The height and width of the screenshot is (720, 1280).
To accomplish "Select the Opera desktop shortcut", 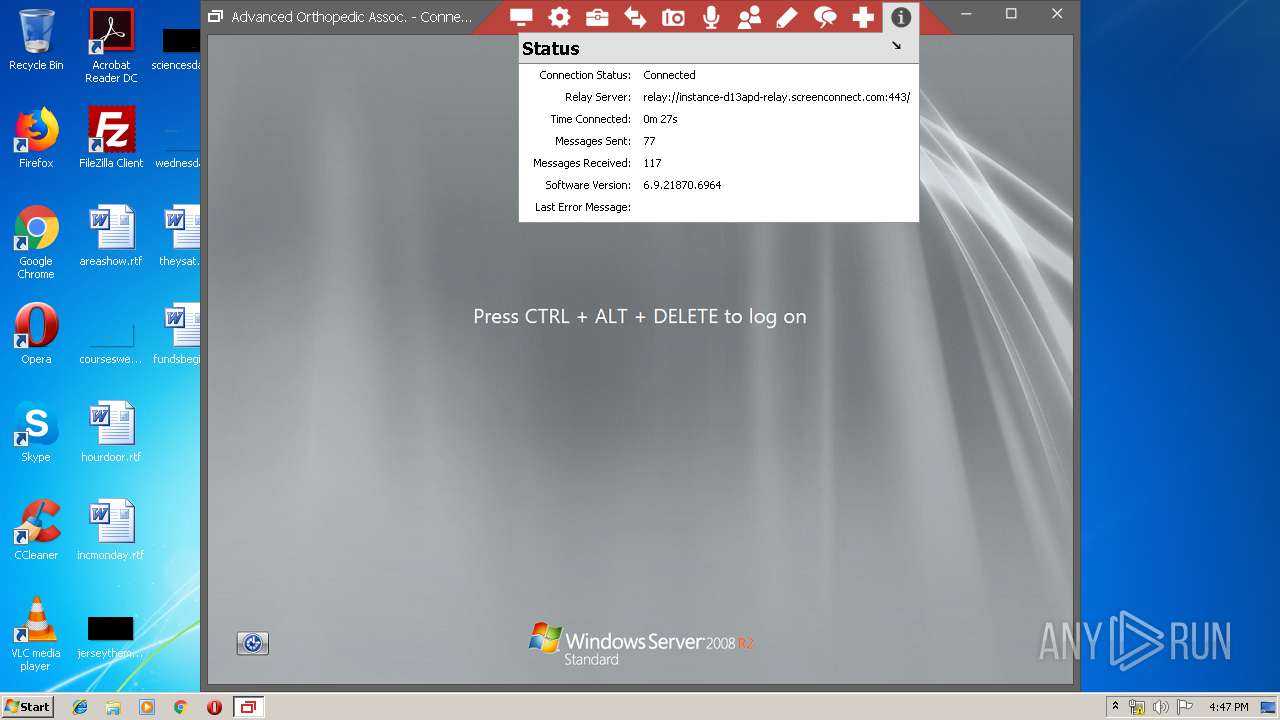I will pos(36,334).
